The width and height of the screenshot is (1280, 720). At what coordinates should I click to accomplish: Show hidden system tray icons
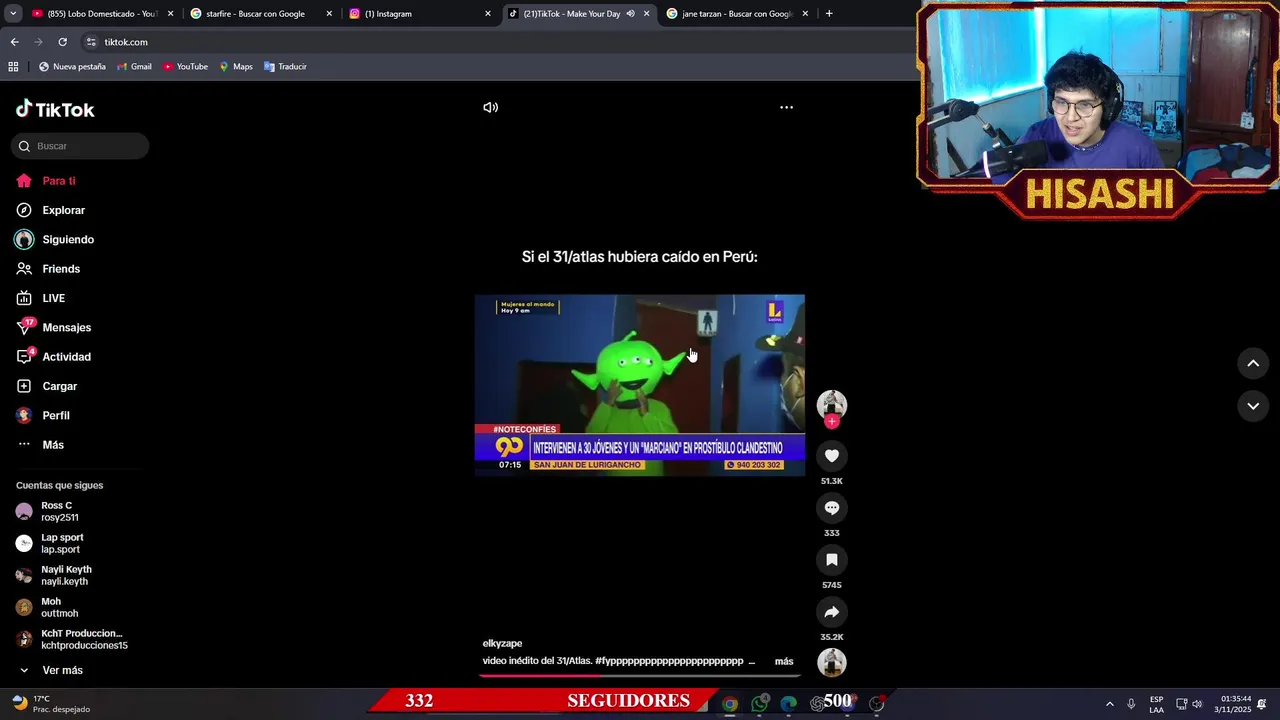pyautogui.click(x=1109, y=704)
